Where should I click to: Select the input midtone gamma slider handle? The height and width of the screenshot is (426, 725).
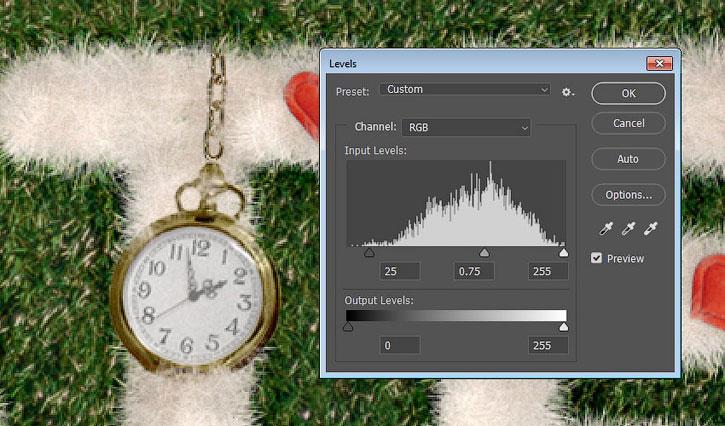tap(484, 253)
